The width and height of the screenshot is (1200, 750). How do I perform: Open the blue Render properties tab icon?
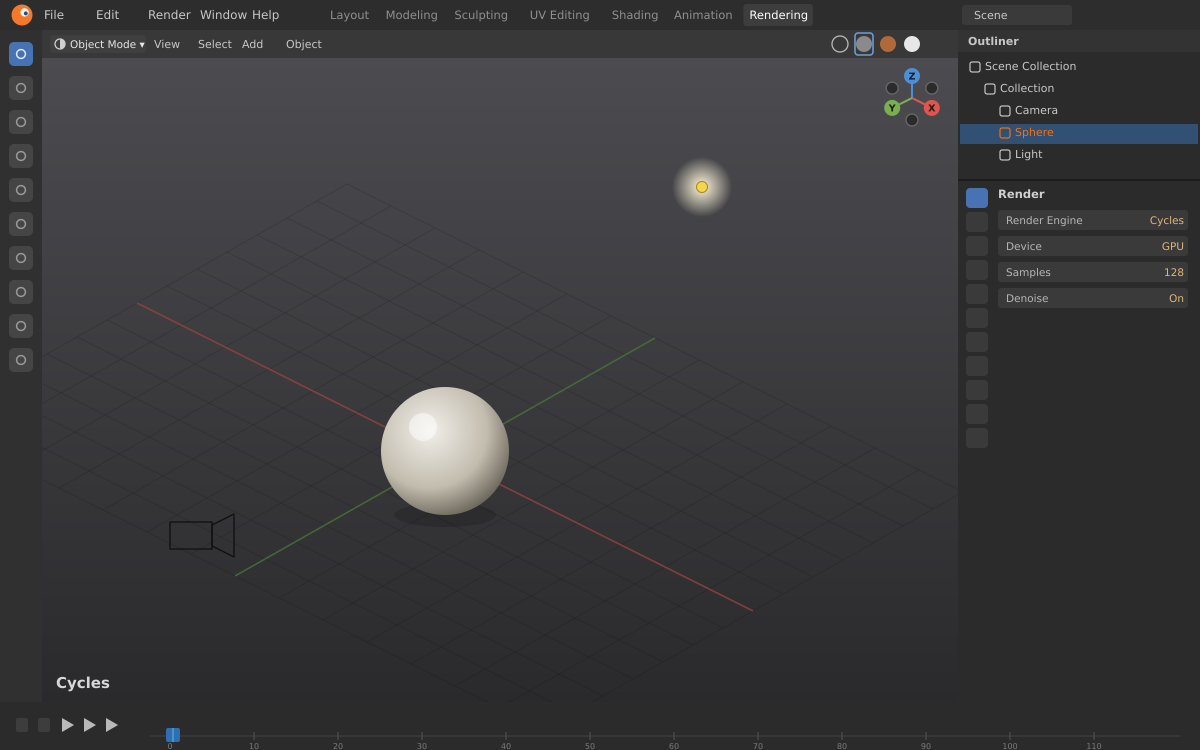coord(977,198)
